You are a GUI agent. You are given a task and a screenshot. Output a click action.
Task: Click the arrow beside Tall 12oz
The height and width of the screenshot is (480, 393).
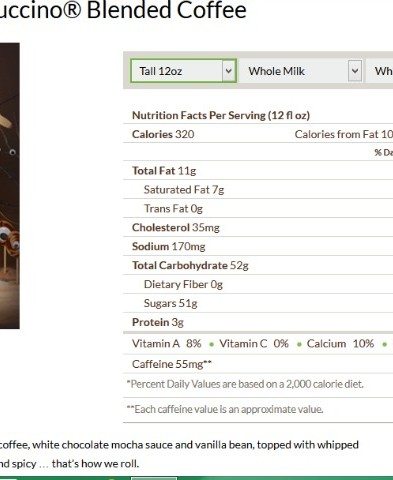pyautogui.click(x=229, y=71)
